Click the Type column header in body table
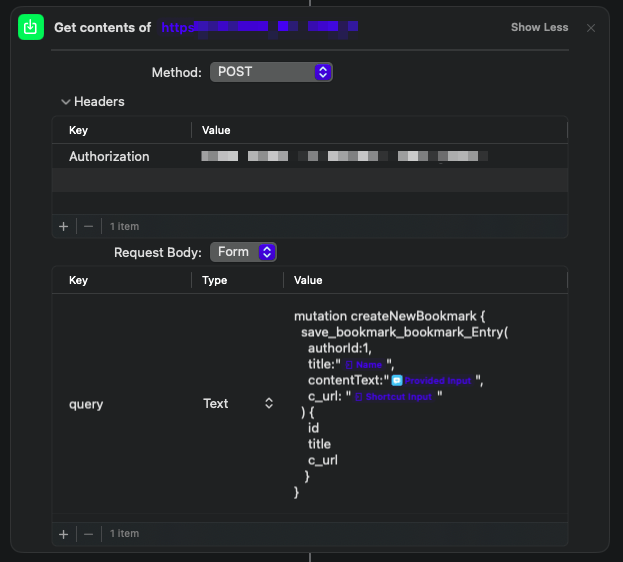623x562 pixels. coord(215,281)
